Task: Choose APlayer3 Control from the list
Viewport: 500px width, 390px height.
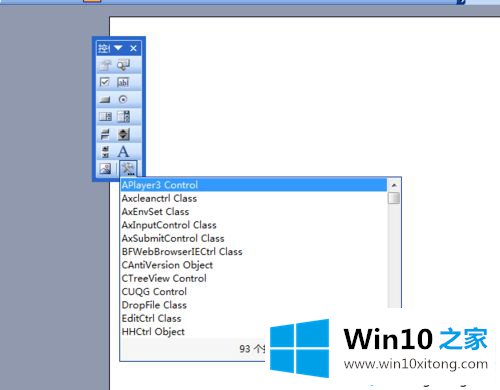Action: click(254, 185)
